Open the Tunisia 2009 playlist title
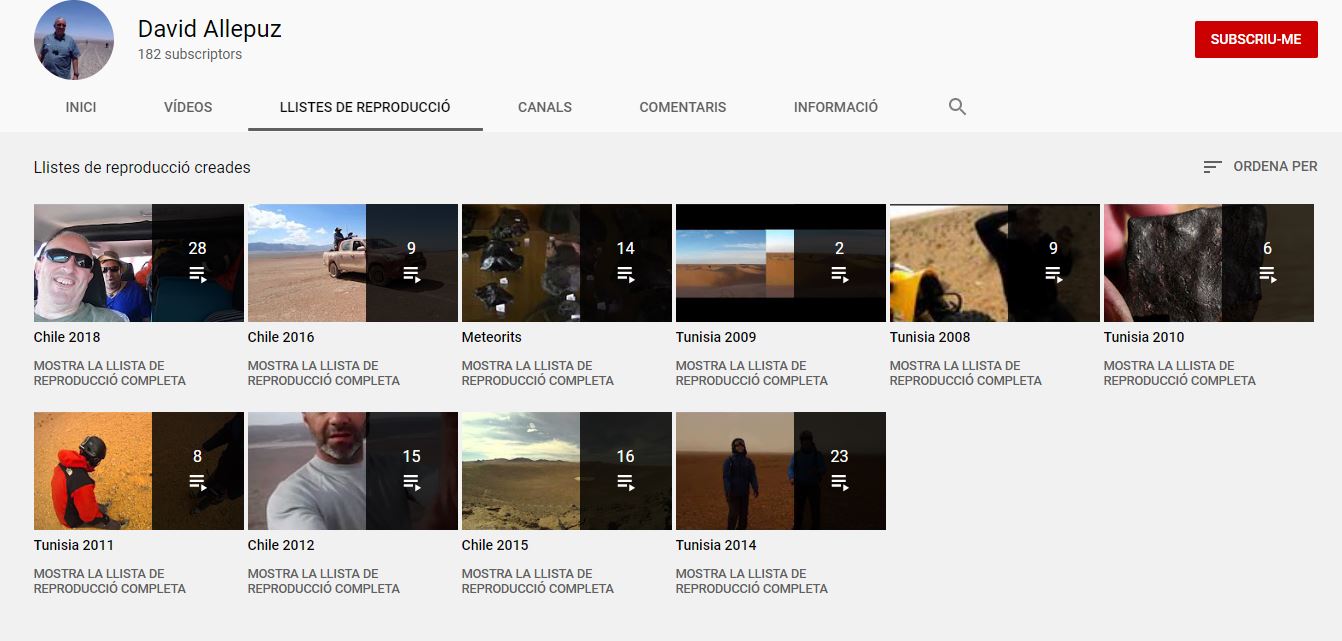 [716, 337]
